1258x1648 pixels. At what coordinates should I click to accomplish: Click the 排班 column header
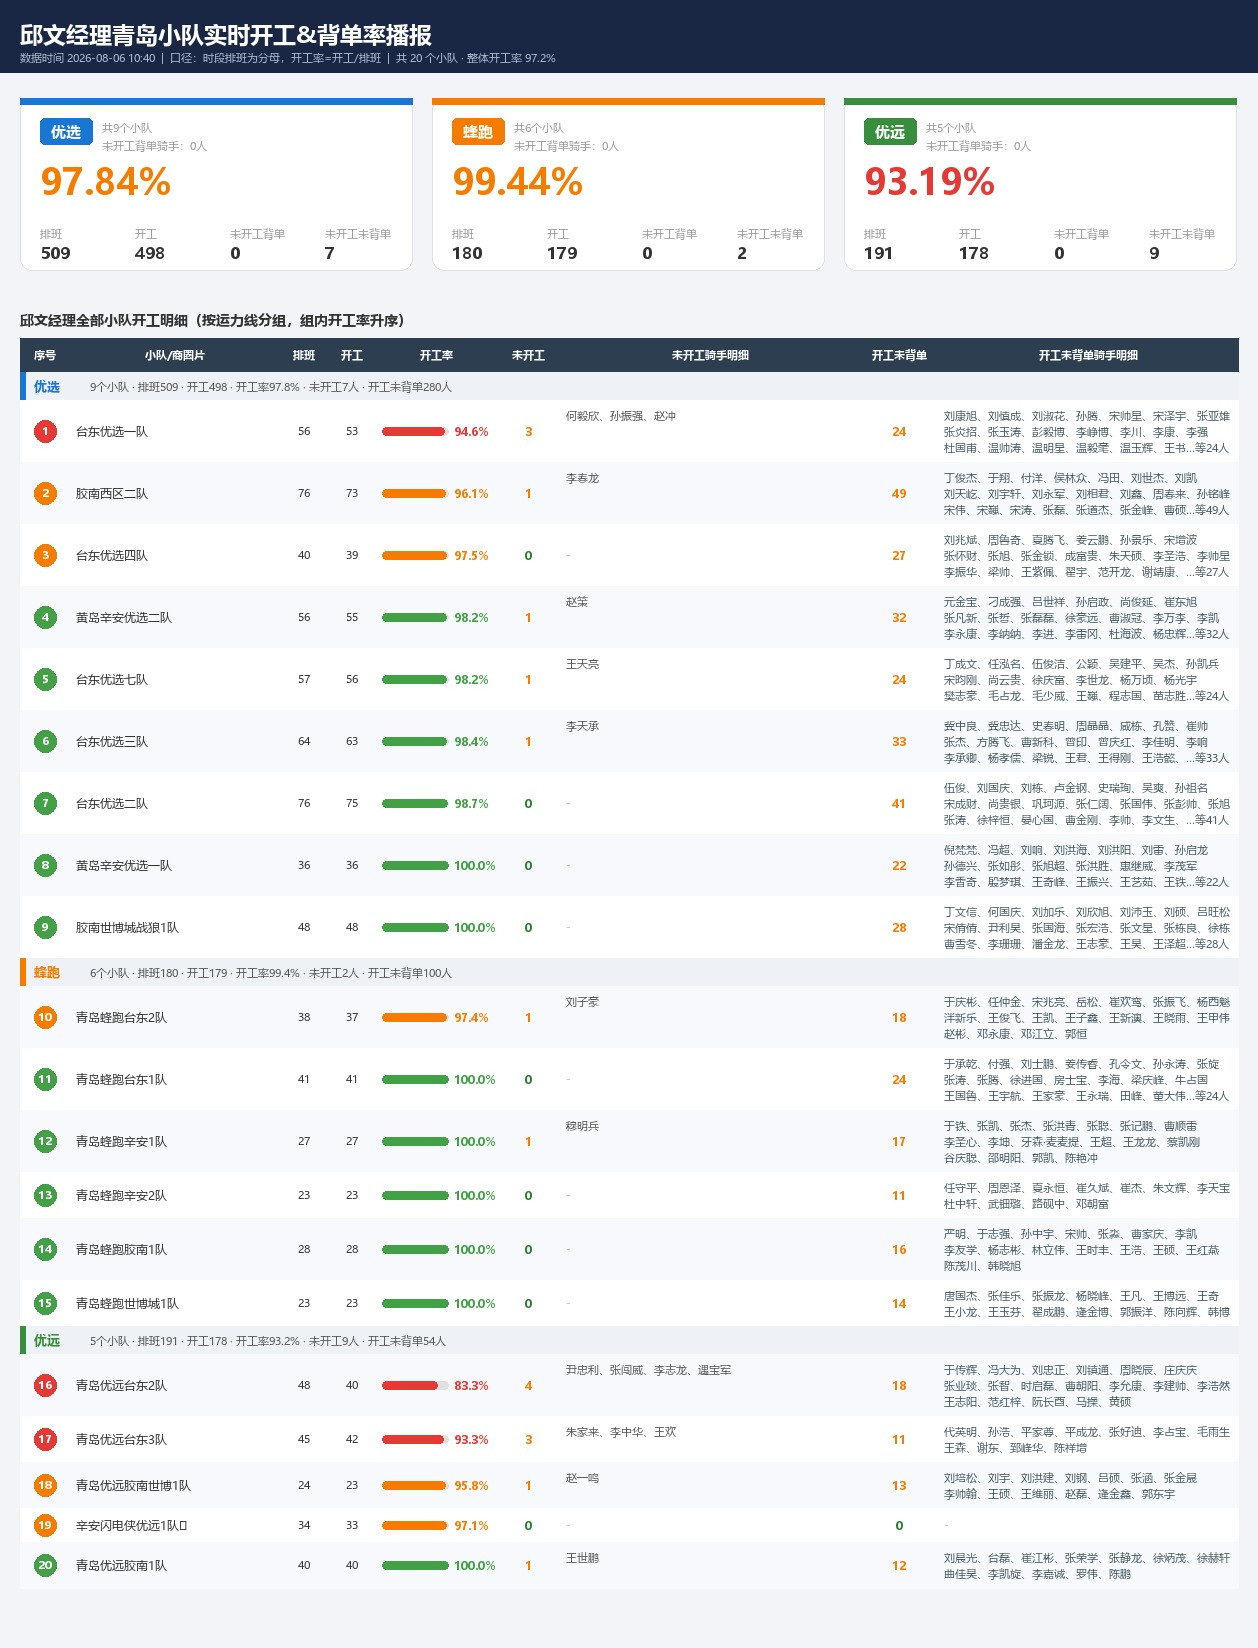coord(304,355)
